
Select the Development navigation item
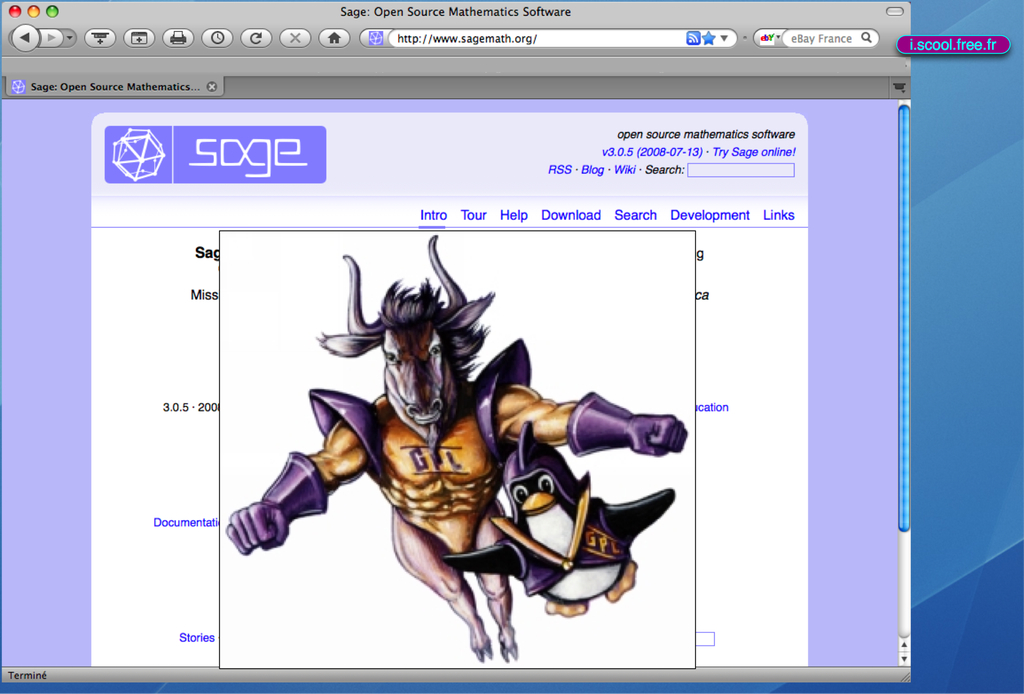[710, 215]
